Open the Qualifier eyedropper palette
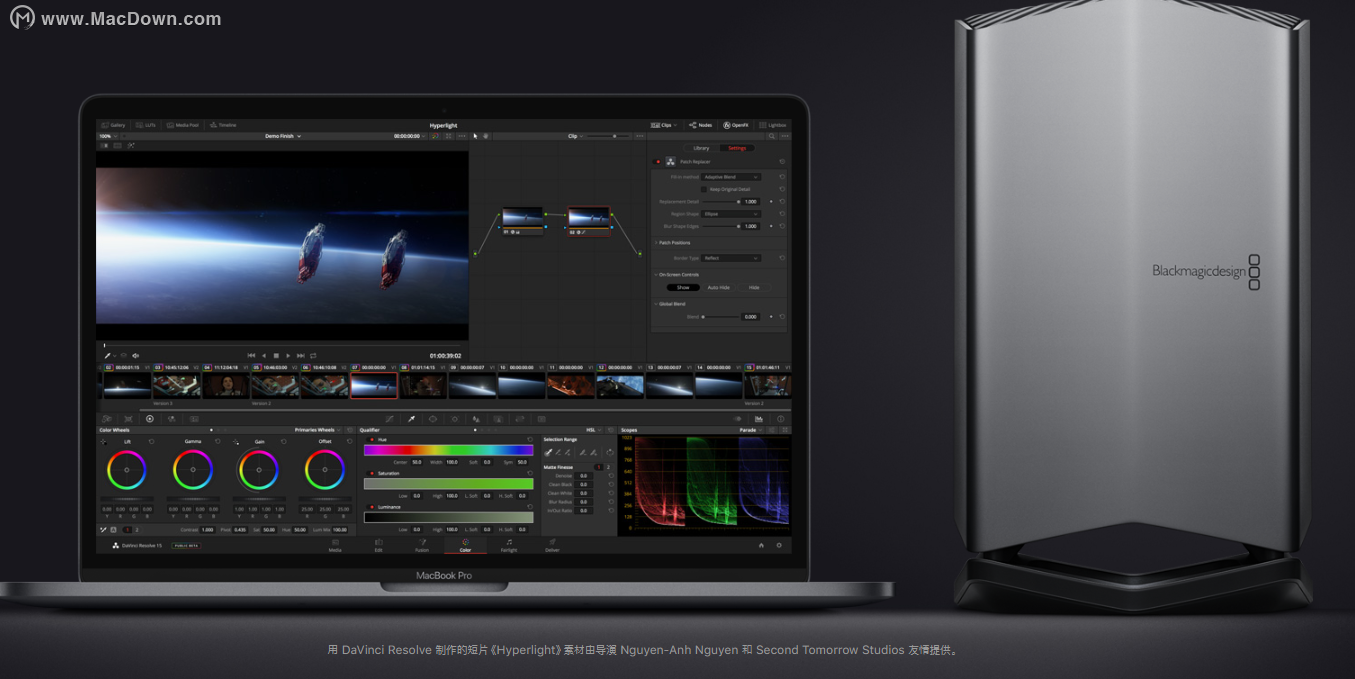 pos(411,418)
